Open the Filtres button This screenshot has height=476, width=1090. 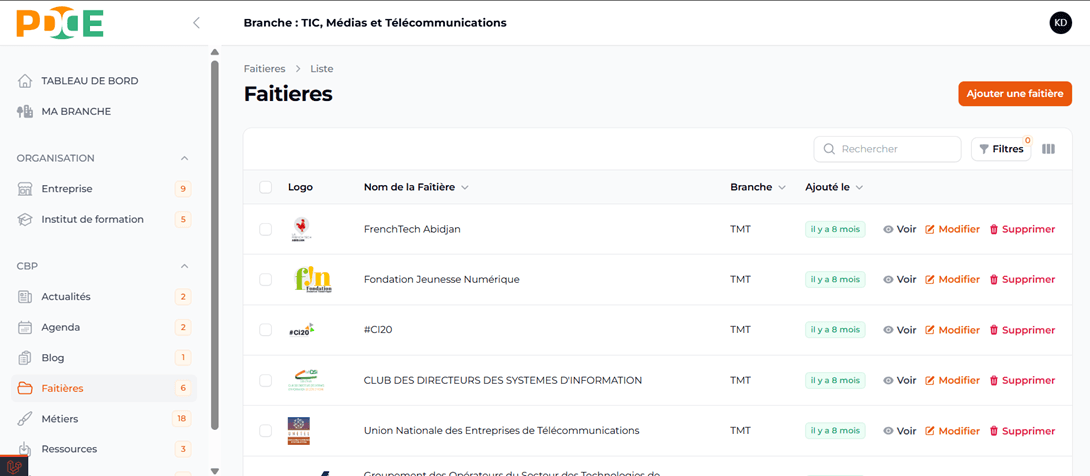click(x=1000, y=149)
